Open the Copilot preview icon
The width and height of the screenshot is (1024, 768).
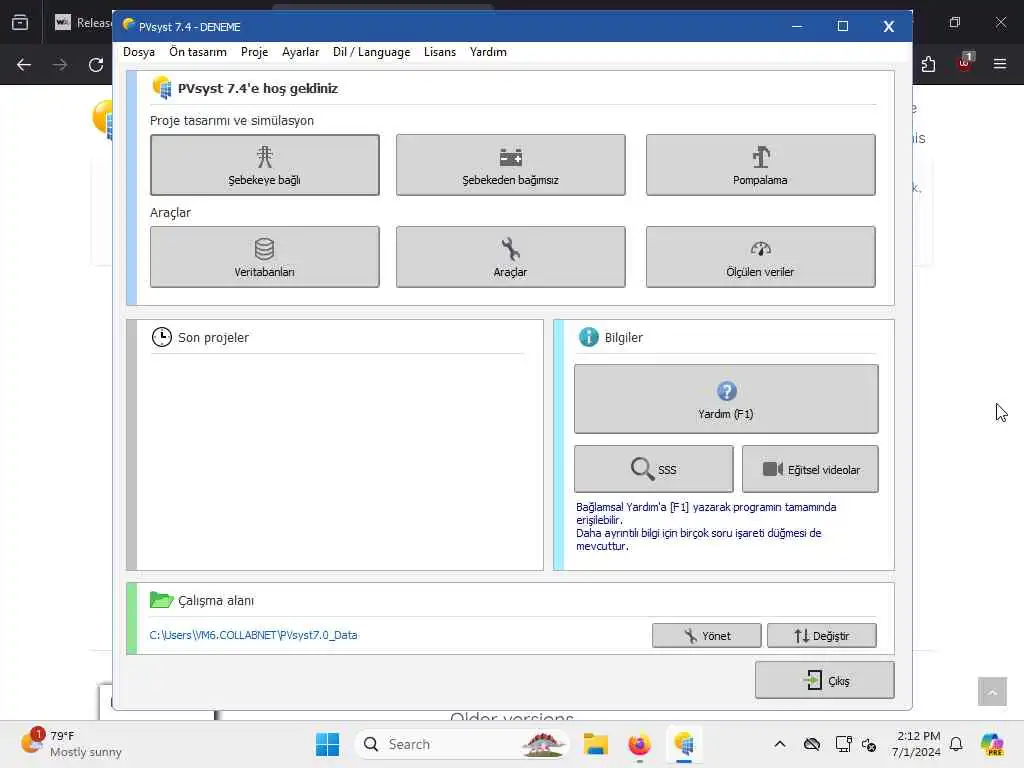coord(992,744)
